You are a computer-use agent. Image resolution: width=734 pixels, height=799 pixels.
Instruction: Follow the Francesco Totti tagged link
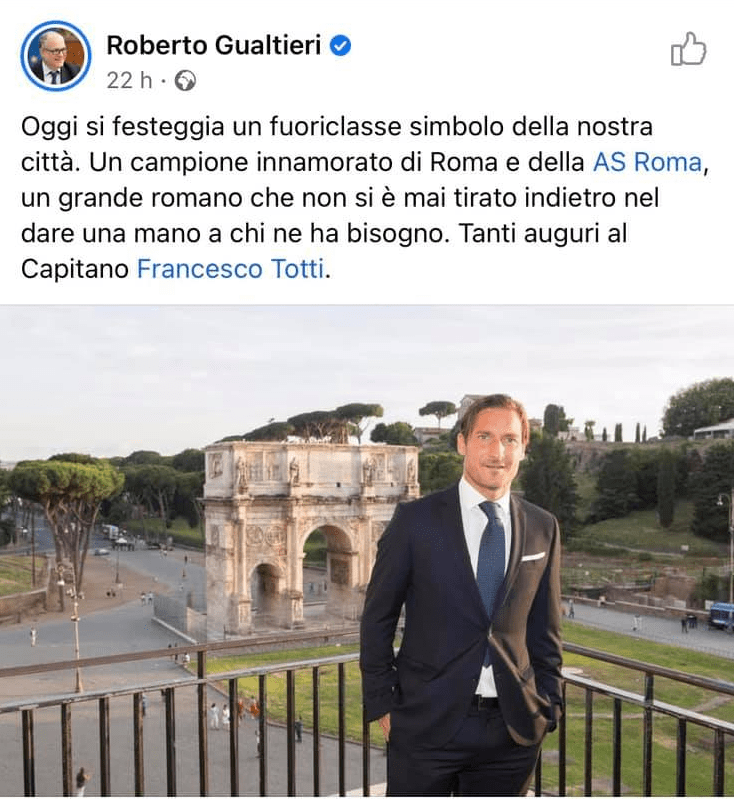coord(230,269)
